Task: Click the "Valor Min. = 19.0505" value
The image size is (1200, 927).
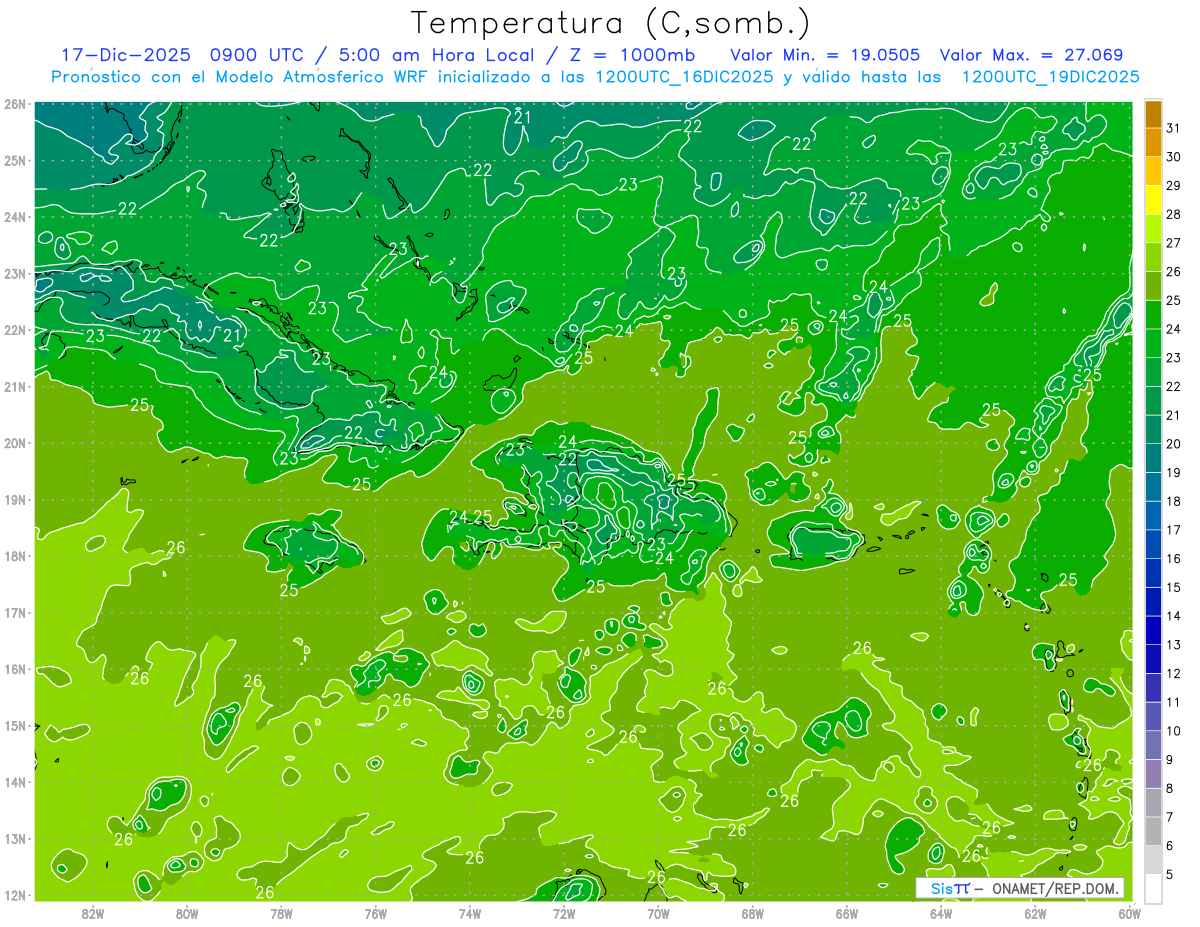Action: 824,55
